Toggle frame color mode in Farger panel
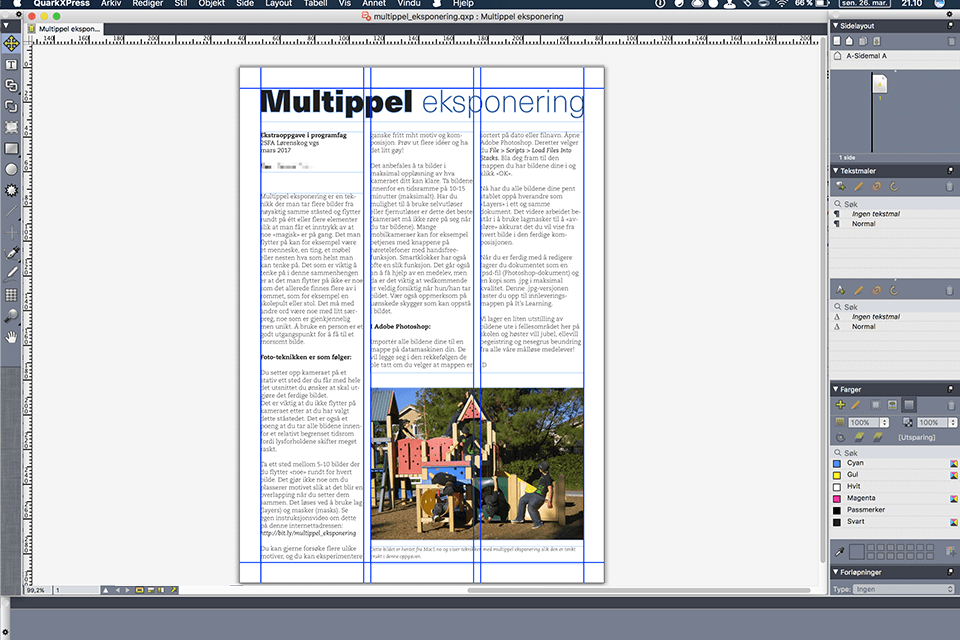The width and height of the screenshot is (960, 640). tap(876, 405)
